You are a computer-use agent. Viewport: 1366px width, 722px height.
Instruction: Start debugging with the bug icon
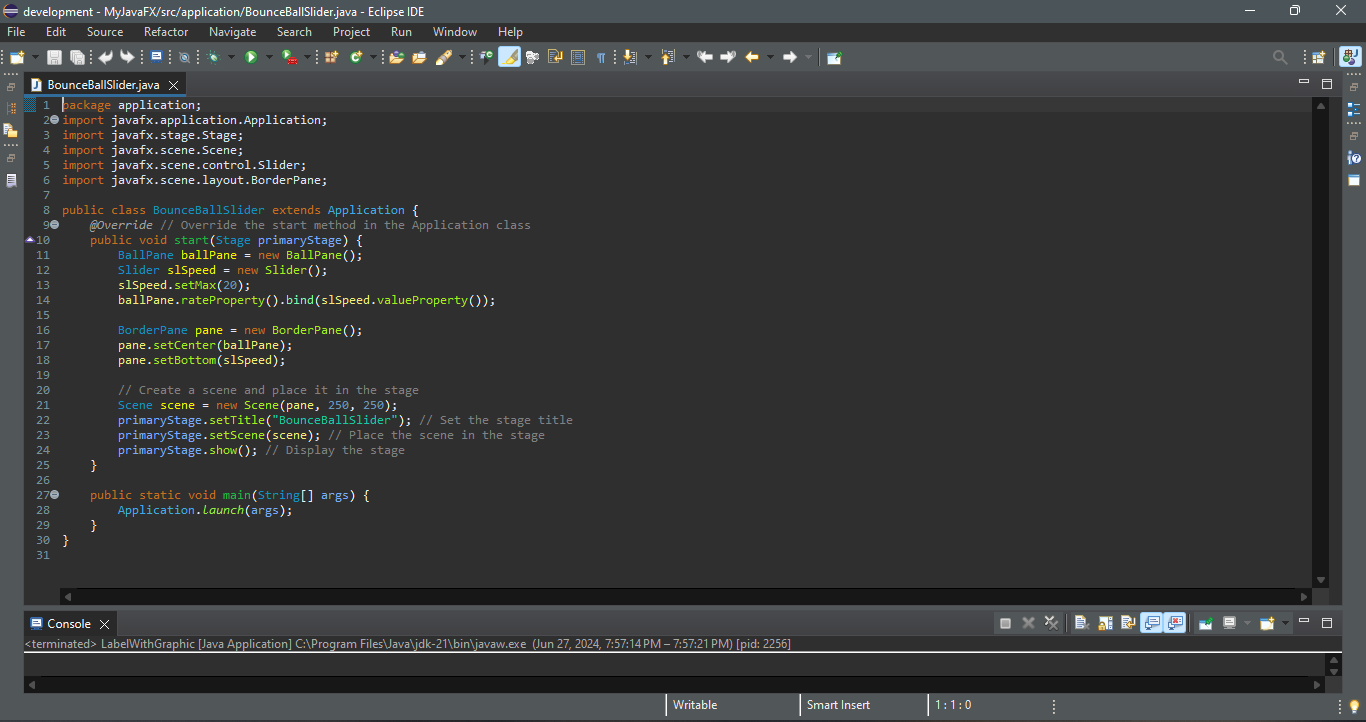click(x=213, y=58)
